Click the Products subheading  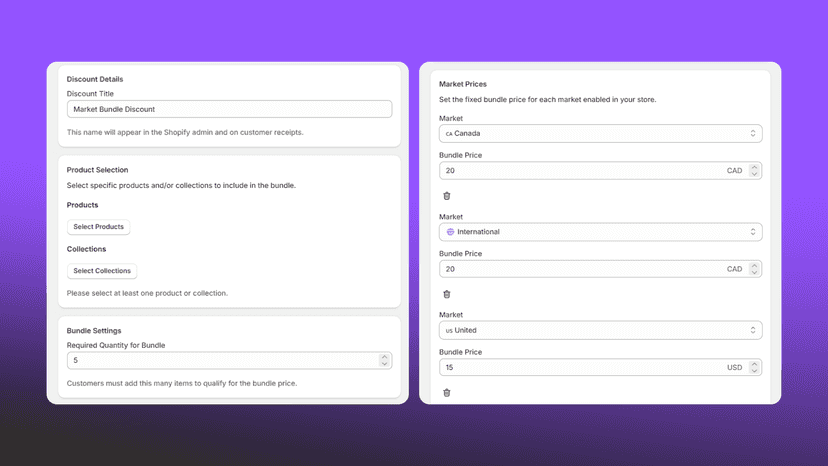[82, 205]
